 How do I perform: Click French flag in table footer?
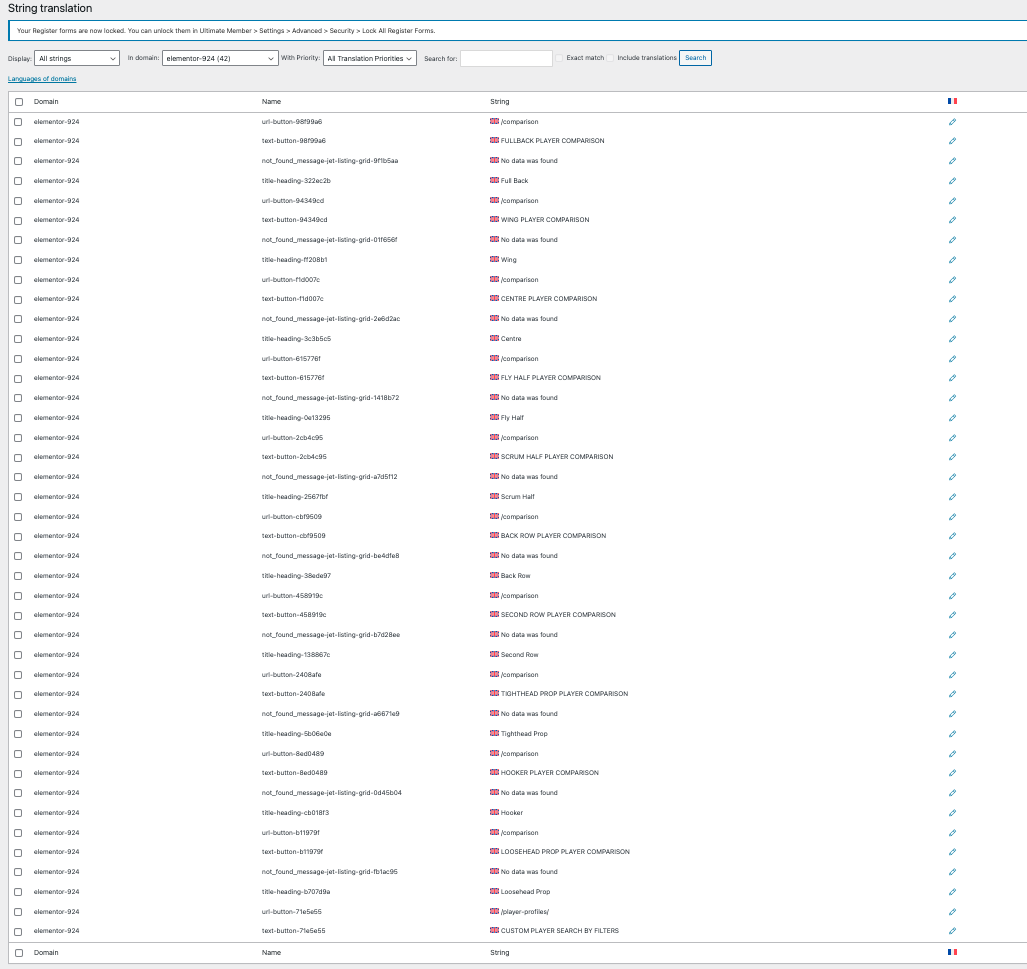click(x=952, y=952)
